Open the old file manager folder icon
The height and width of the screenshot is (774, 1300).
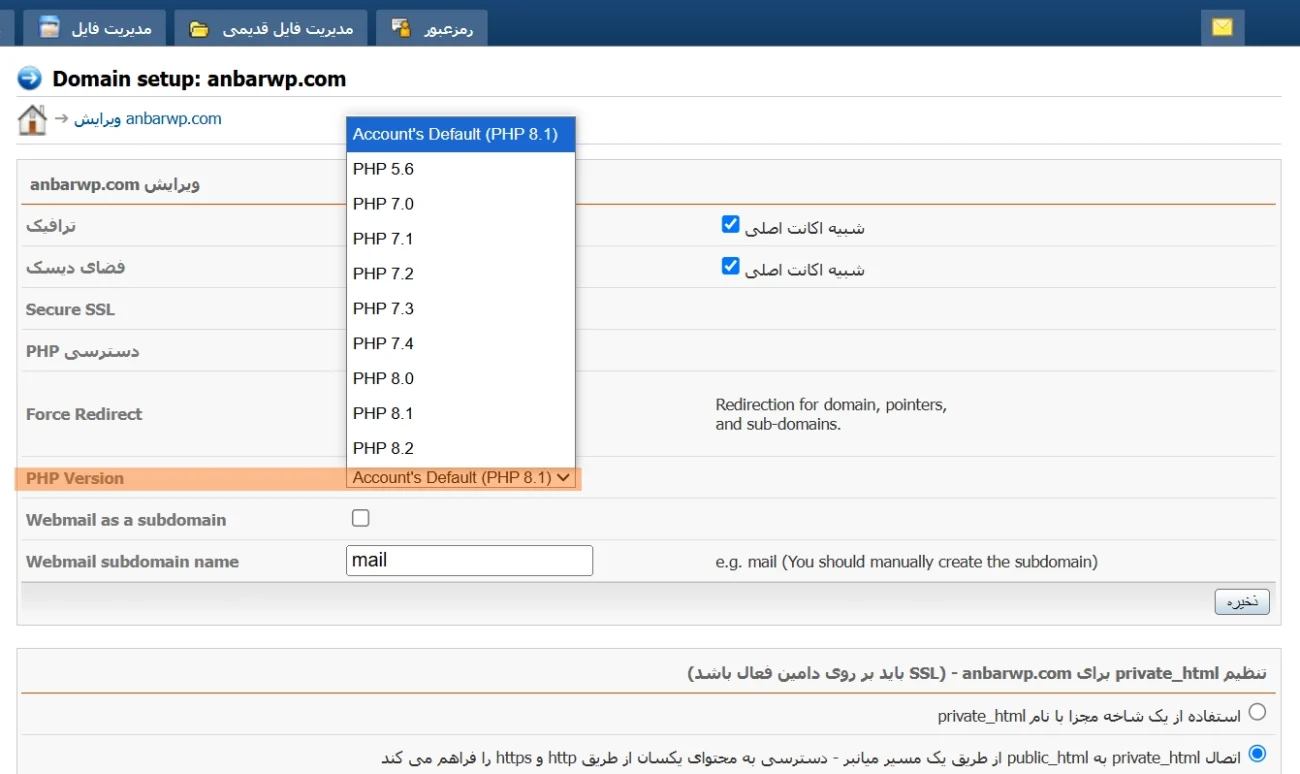[197, 28]
